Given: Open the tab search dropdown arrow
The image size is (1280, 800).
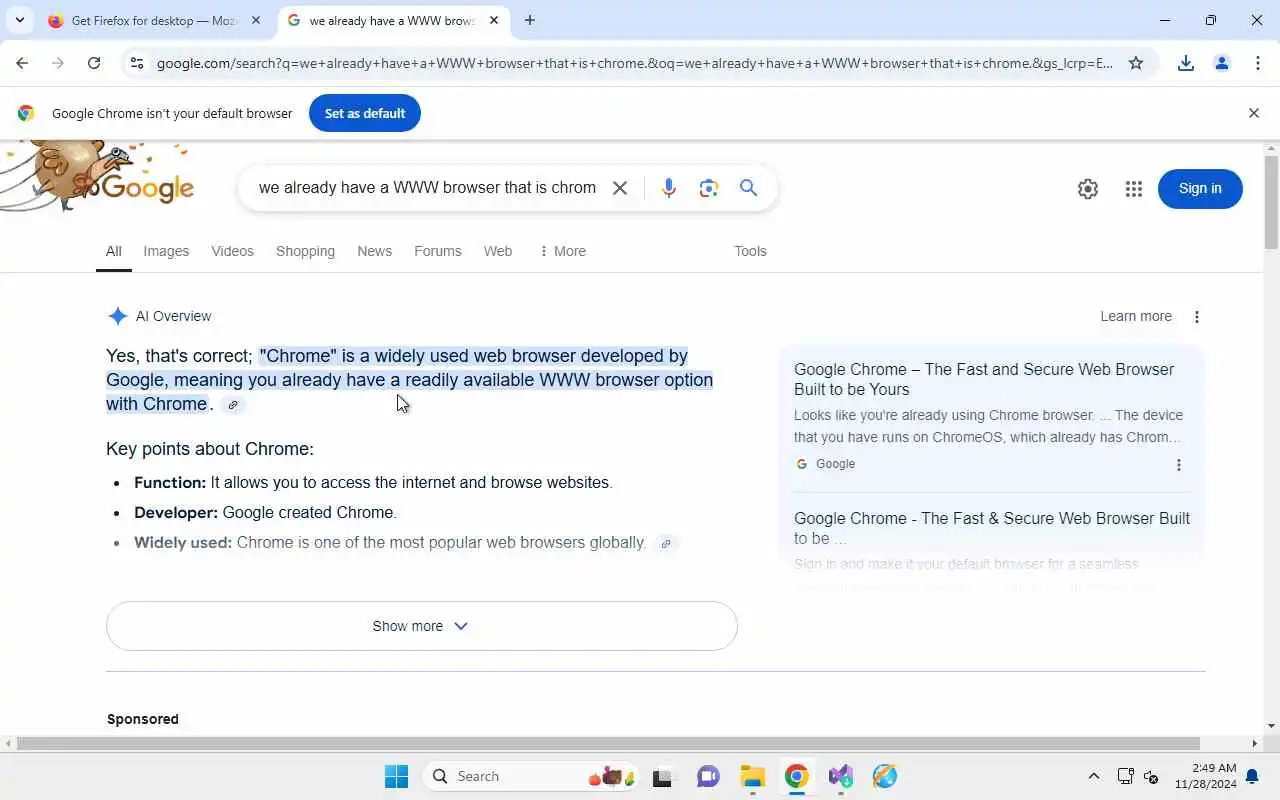Looking at the screenshot, I should [19, 20].
